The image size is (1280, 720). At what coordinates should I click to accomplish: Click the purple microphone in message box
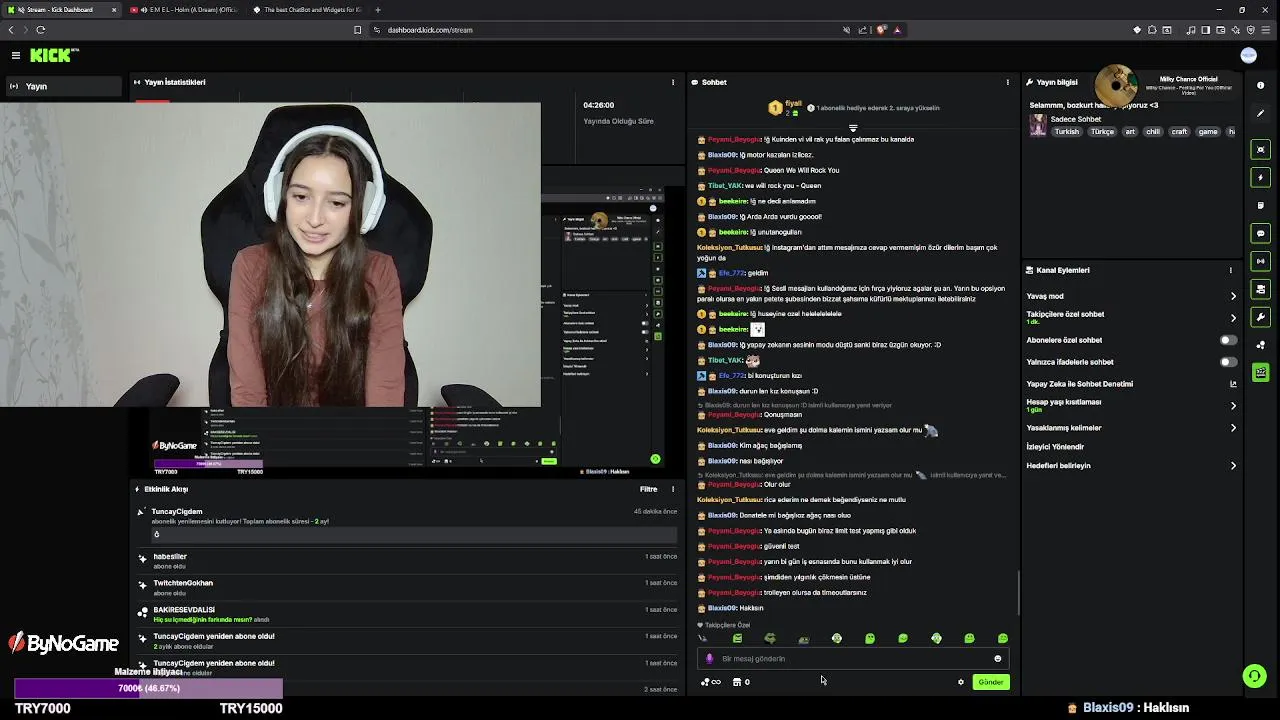click(x=710, y=658)
